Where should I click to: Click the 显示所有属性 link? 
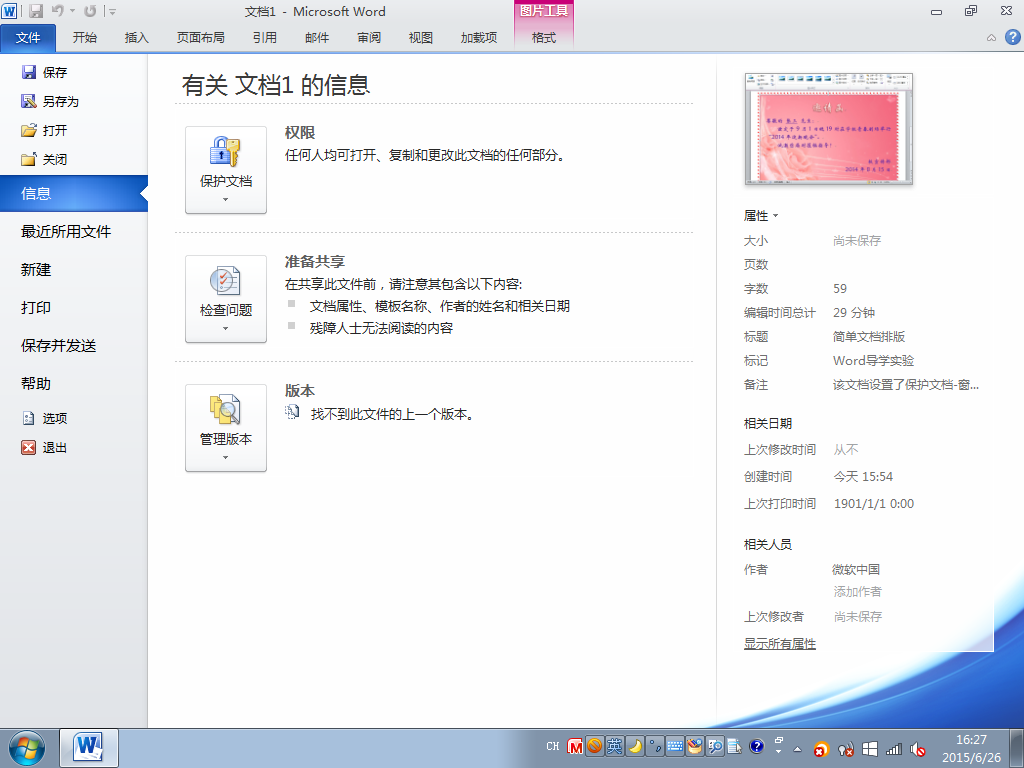coord(780,643)
